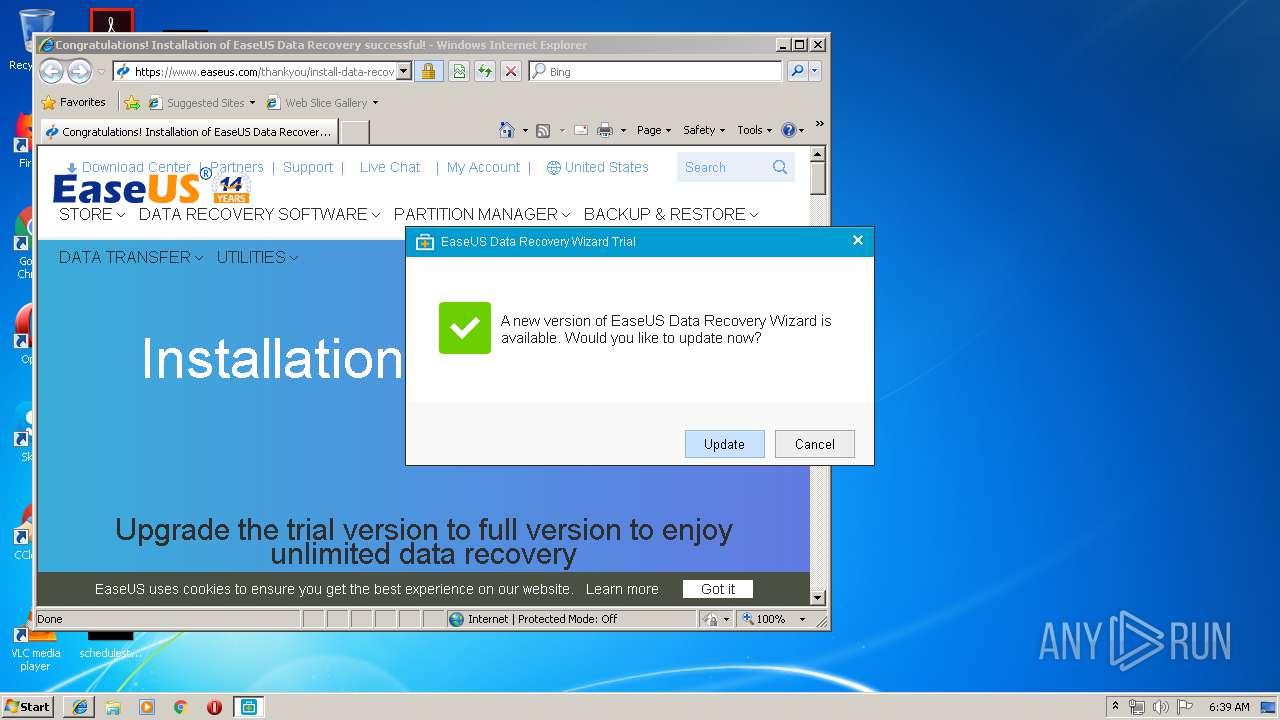Viewport: 1280px width, 720px height.
Task: Refresh the page using the green arrows icon
Action: pyautogui.click(x=485, y=71)
